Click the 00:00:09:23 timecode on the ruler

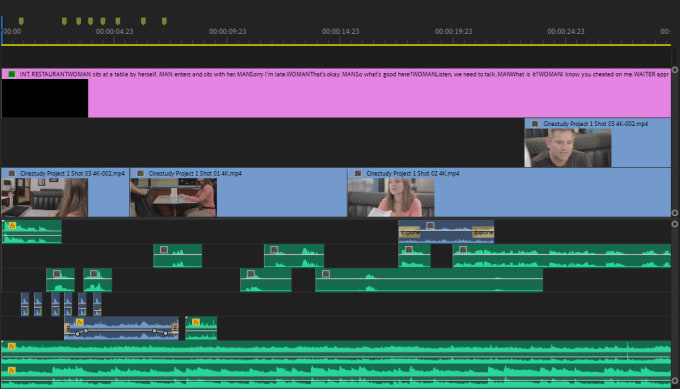pyautogui.click(x=227, y=31)
